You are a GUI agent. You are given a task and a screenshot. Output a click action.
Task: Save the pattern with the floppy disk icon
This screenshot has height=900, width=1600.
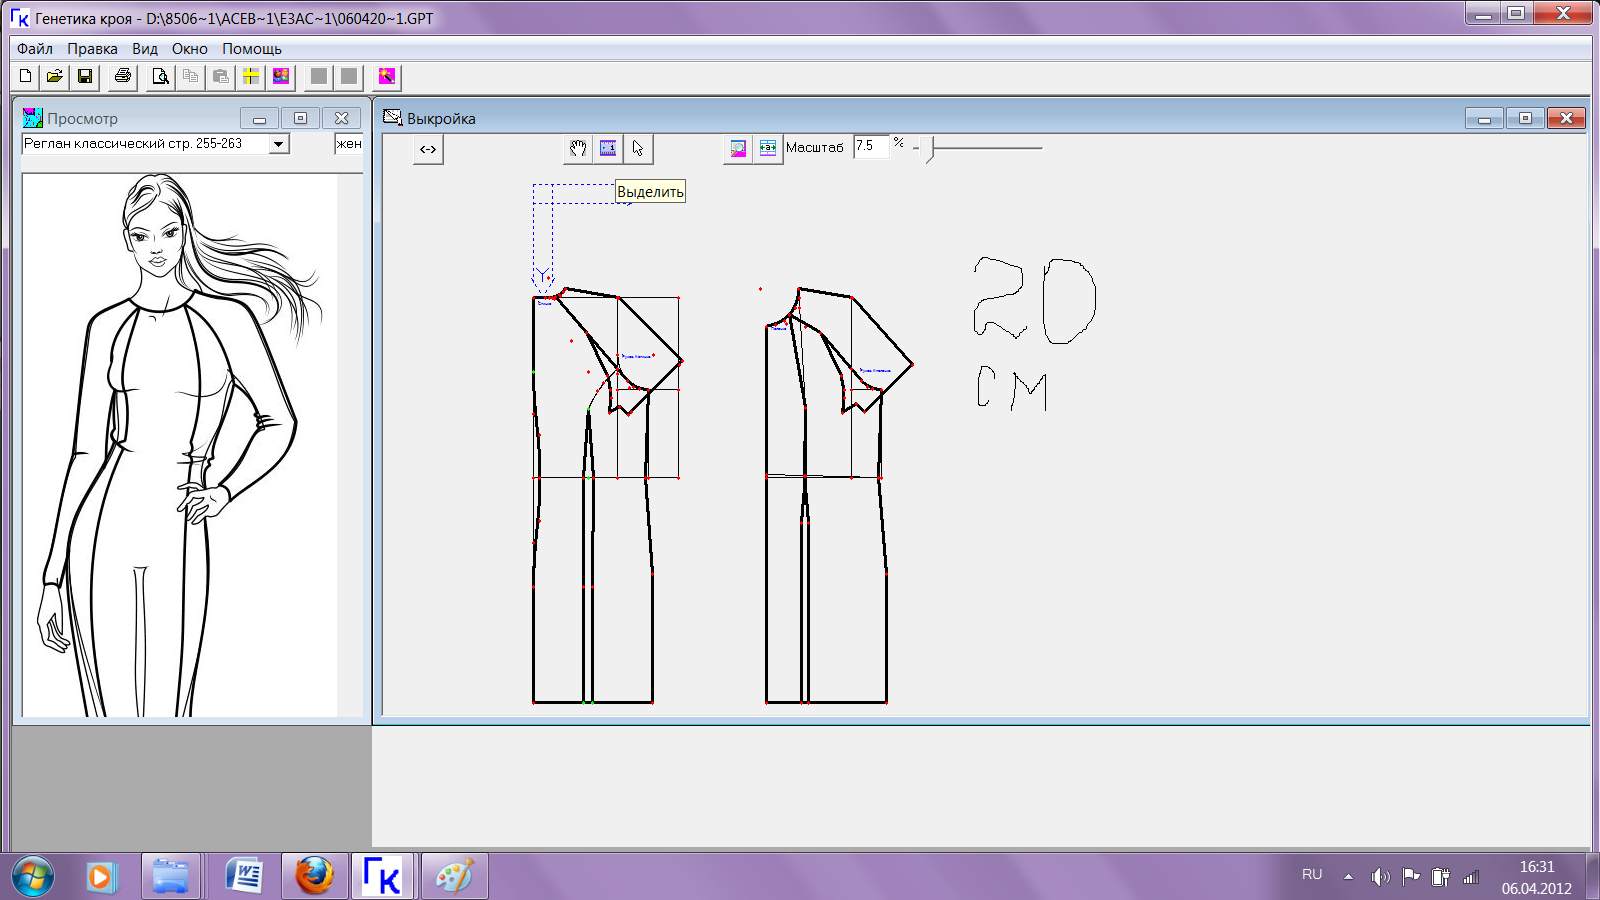click(x=85, y=76)
